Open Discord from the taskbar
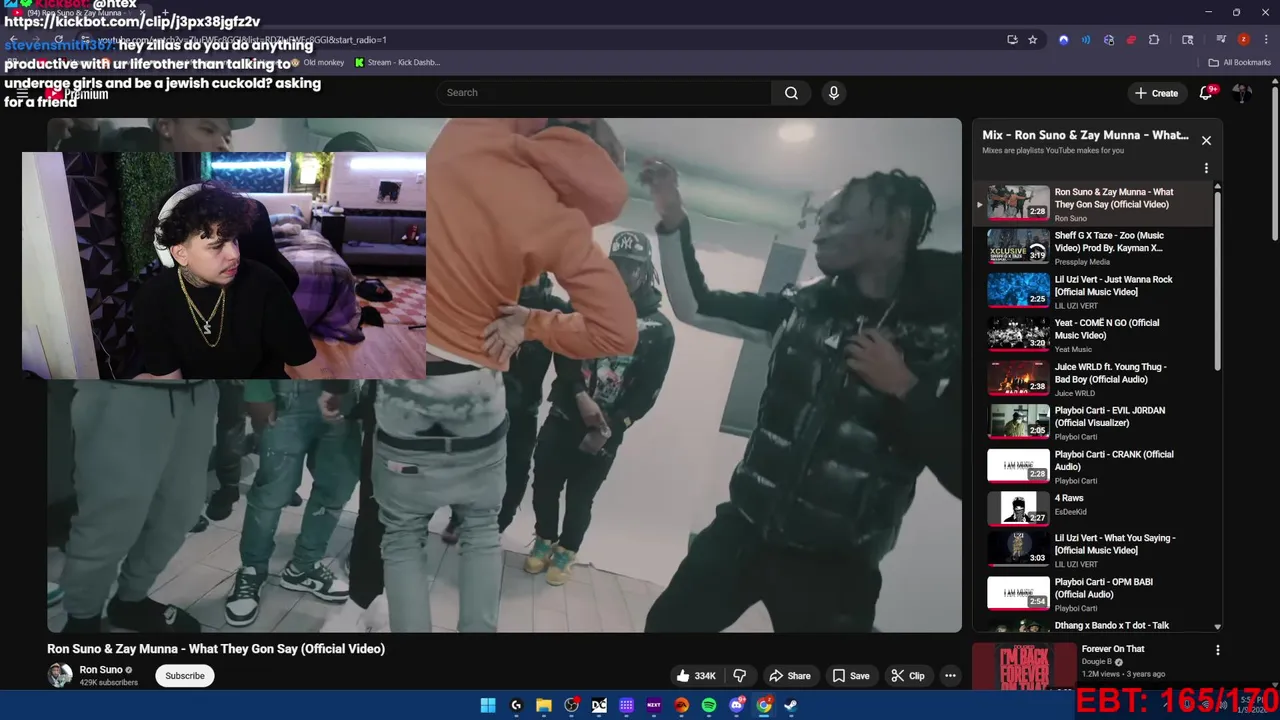This screenshot has width=1280, height=720. tap(737, 705)
